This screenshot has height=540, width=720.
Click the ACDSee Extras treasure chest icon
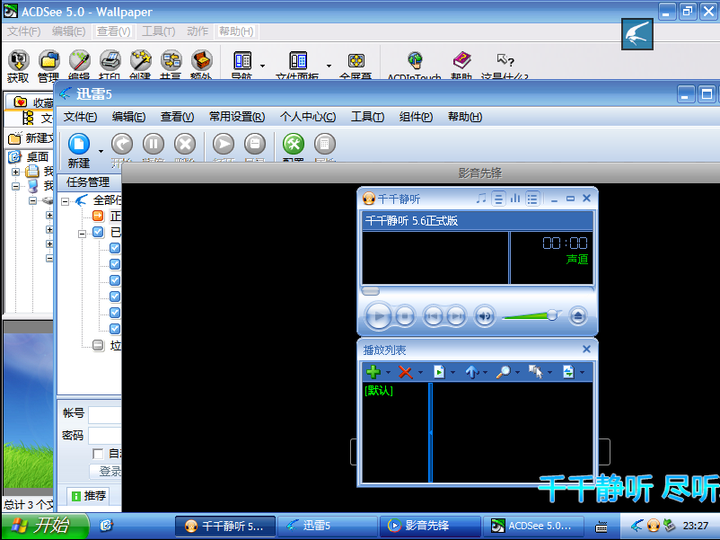click(202, 60)
